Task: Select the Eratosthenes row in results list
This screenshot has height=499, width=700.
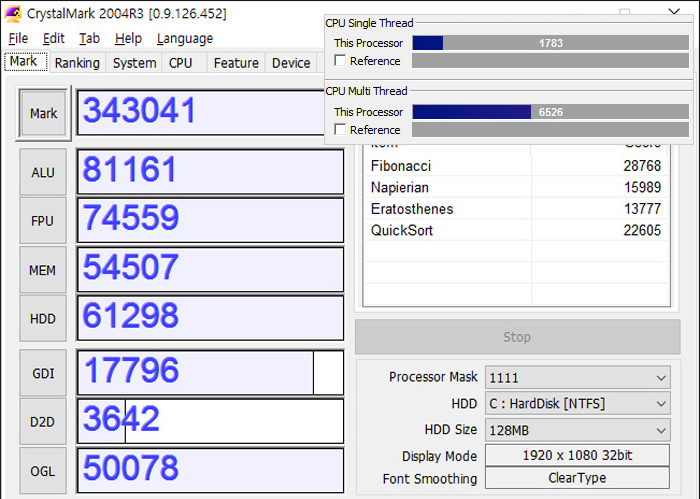Action: tap(516, 209)
